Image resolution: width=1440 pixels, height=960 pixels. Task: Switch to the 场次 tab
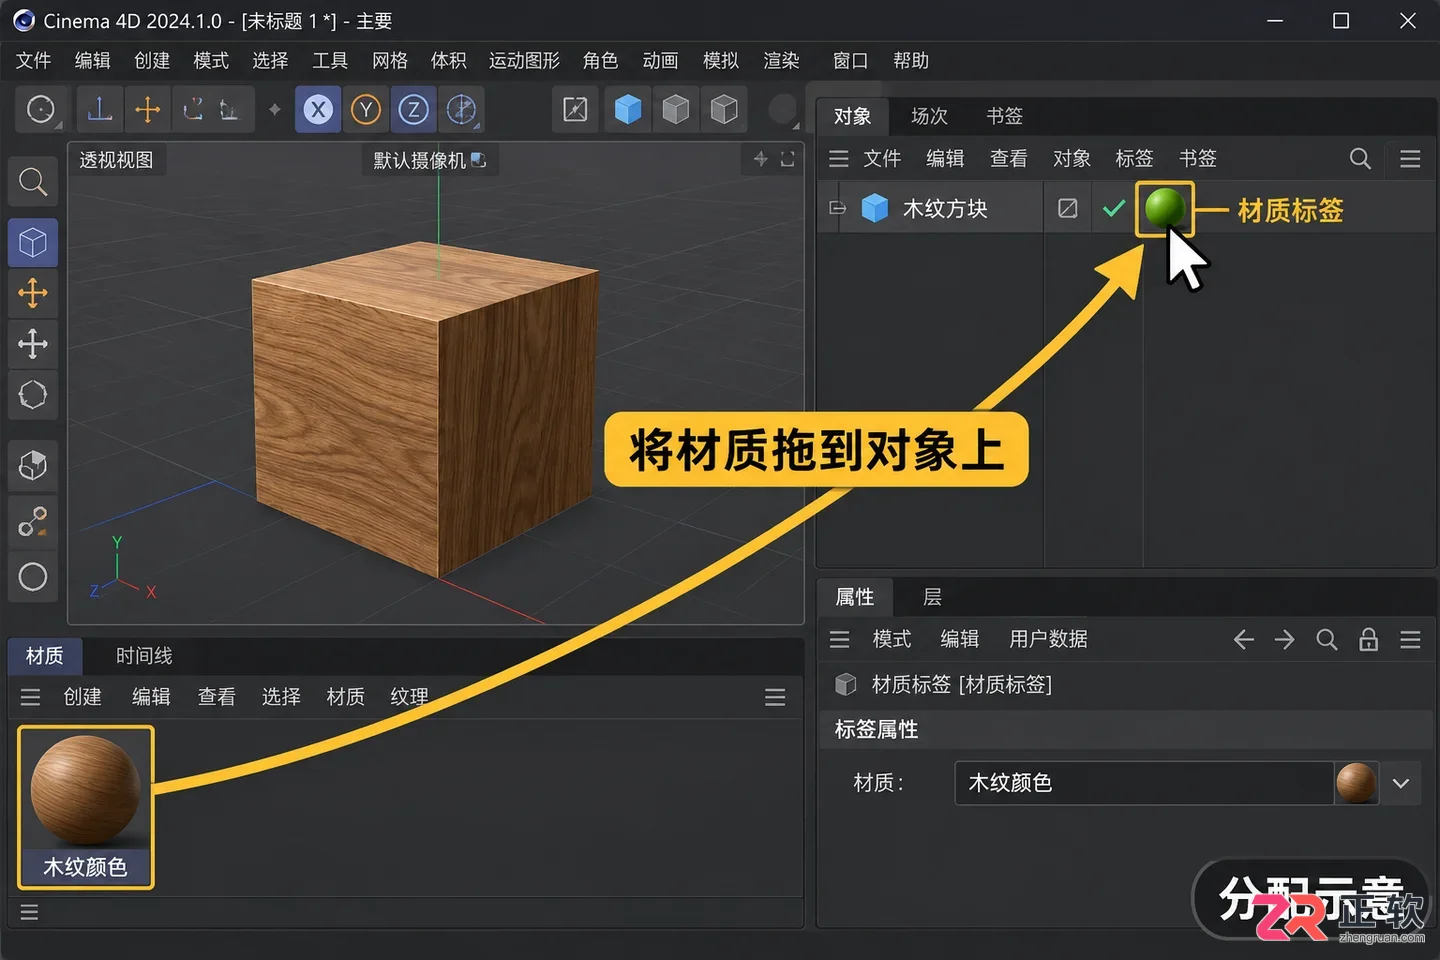(x=929, y=116)
